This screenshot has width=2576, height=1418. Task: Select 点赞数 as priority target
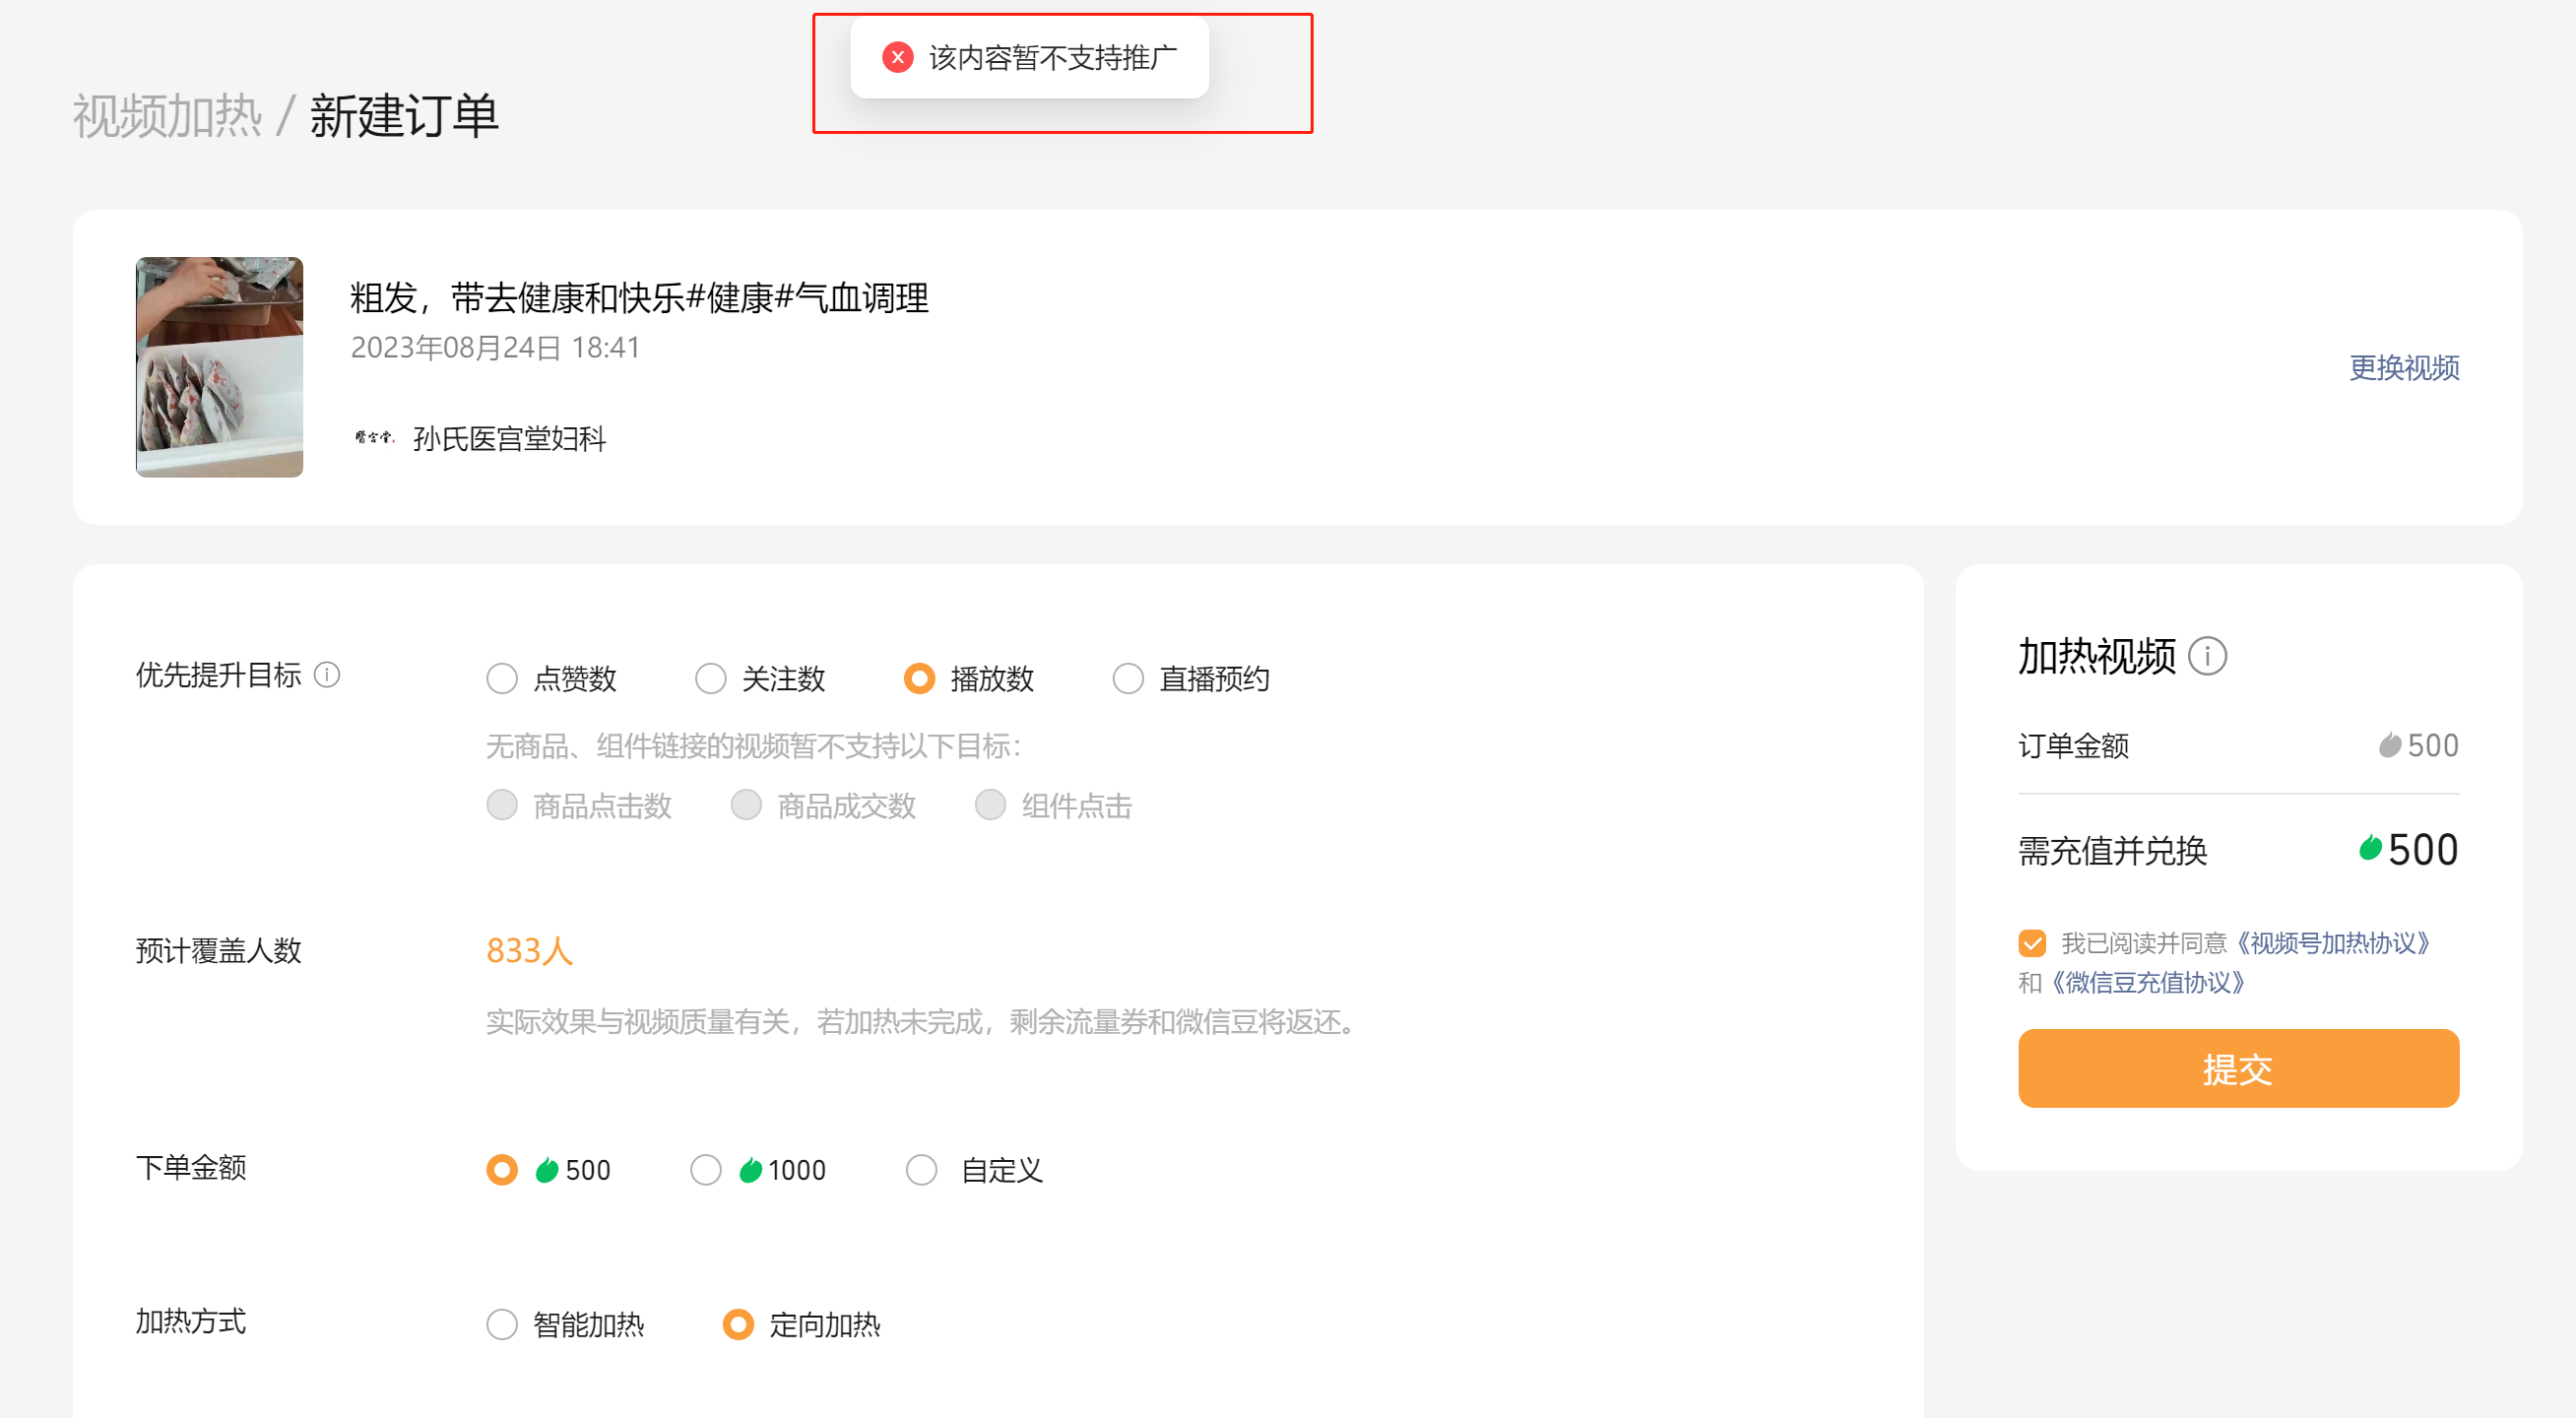[502, 679]
